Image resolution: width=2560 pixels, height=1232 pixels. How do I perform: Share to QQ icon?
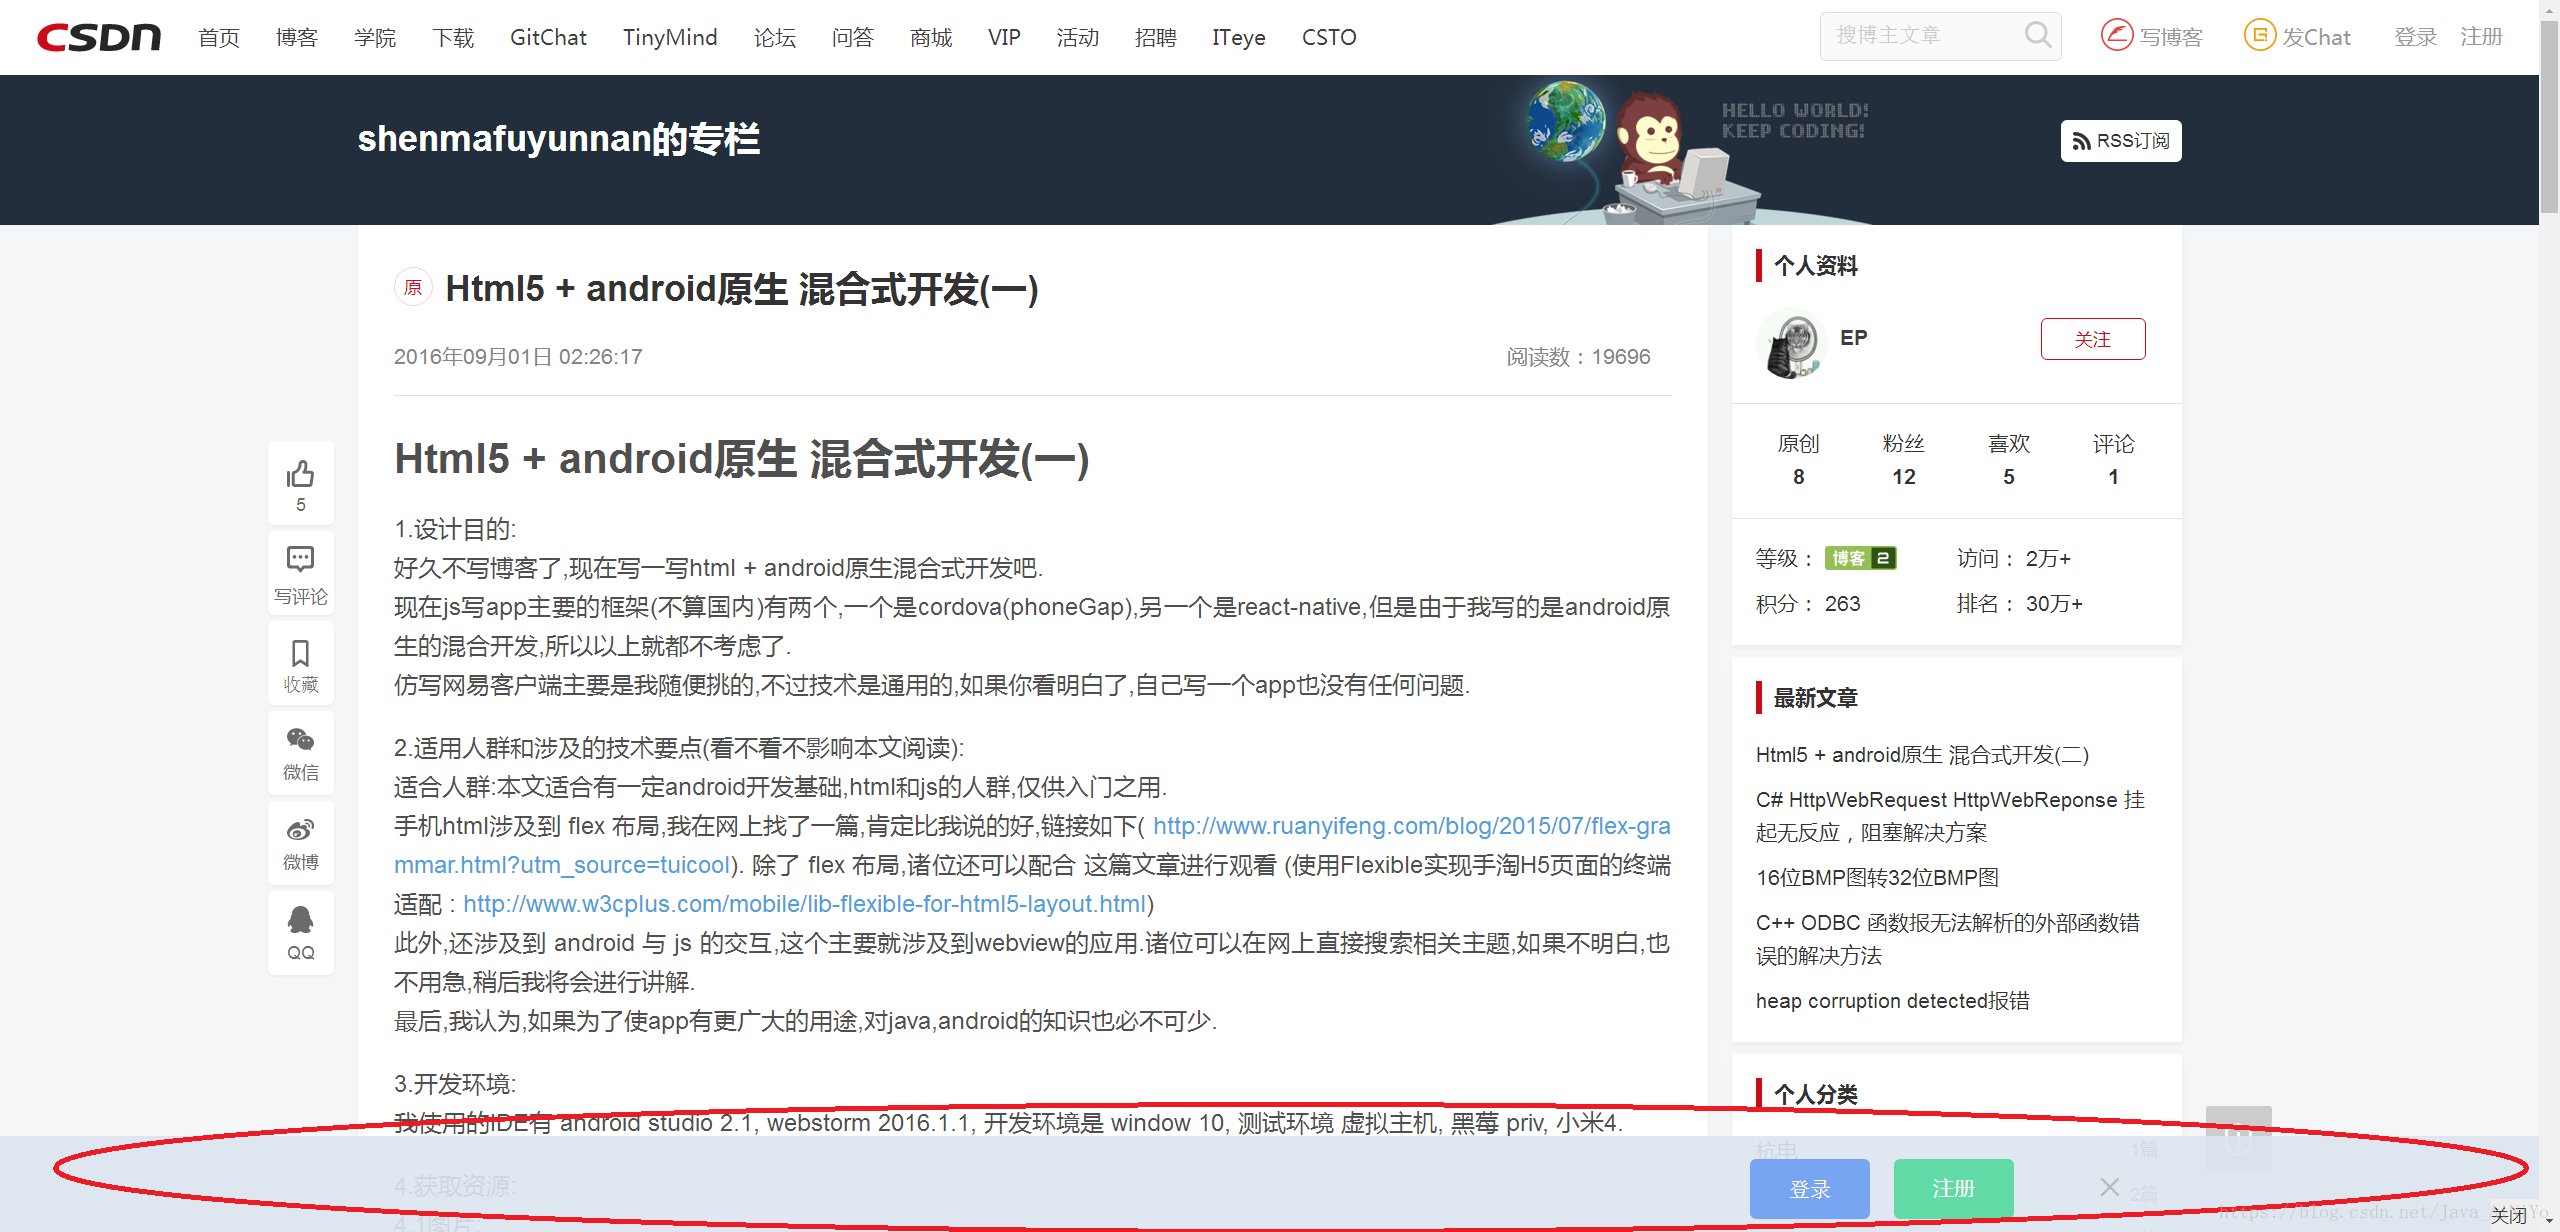point(300,919)
